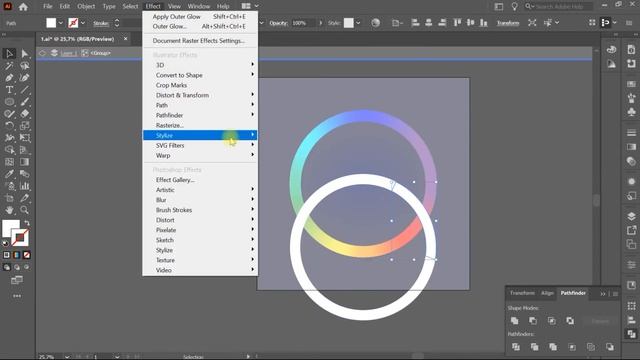Select the Line Segment tool

(x=24, y=90)
